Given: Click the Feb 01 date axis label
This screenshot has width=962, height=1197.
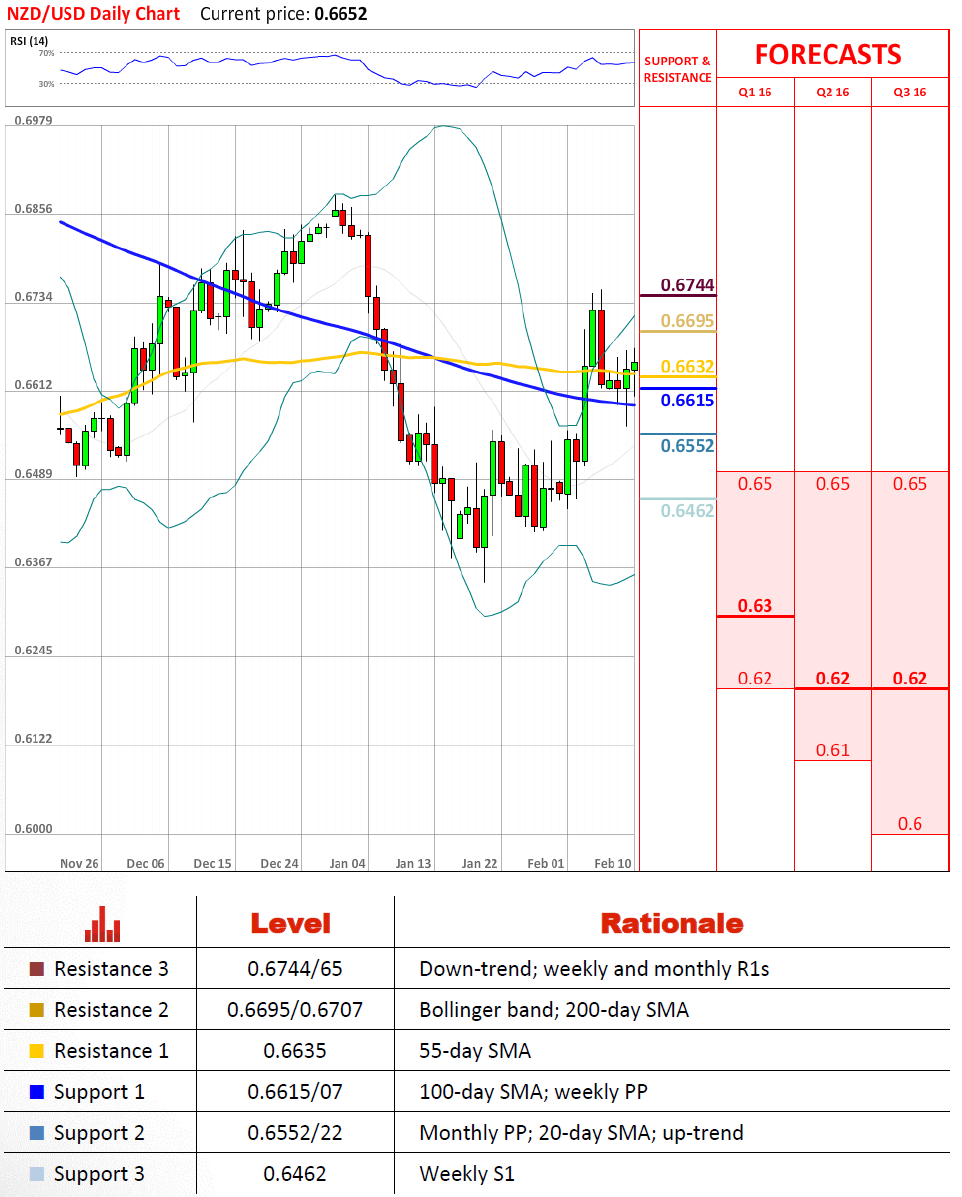Looking at the screenshot, I should coord(546,863).
